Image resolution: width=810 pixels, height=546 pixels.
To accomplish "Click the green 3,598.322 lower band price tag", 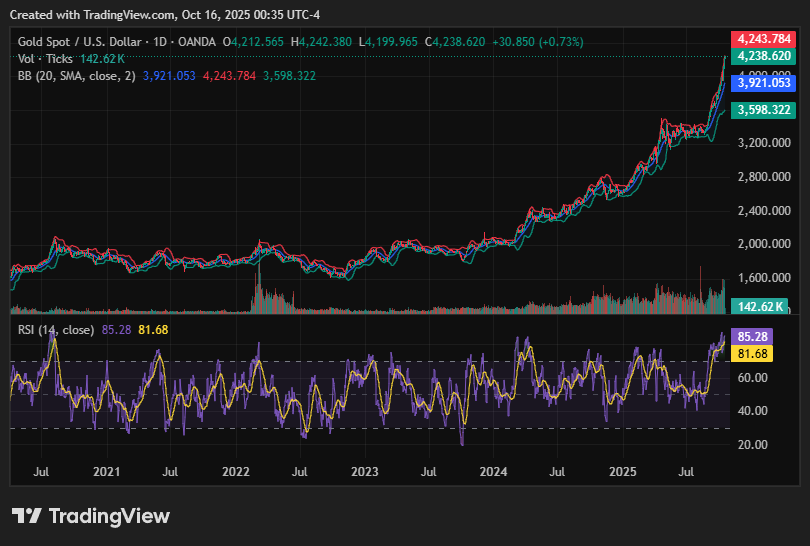I will point(763,110).
